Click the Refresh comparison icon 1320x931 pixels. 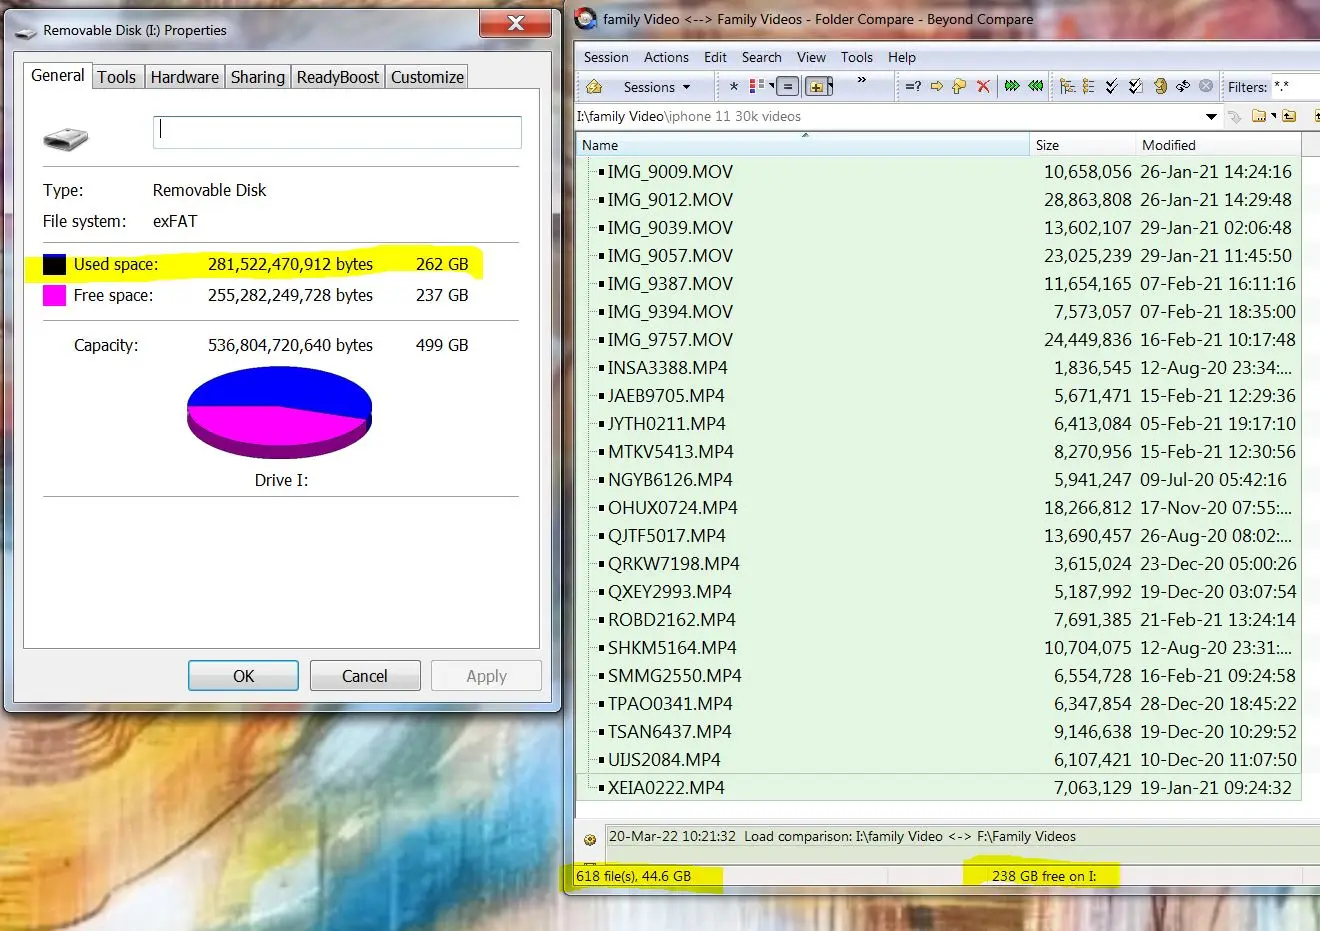point(1160,87)
